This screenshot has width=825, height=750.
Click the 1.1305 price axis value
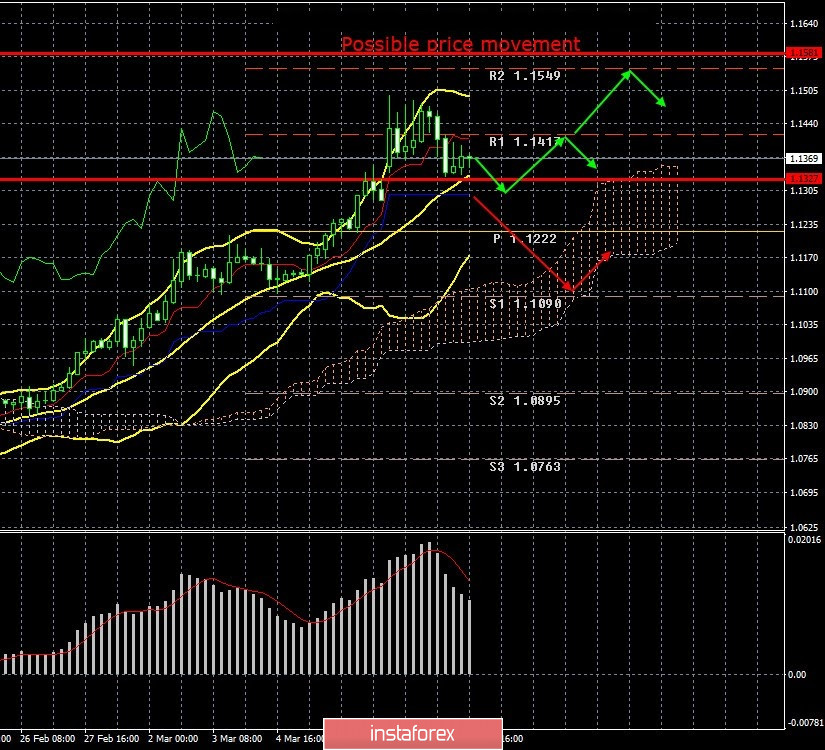[x=804, y=191]
